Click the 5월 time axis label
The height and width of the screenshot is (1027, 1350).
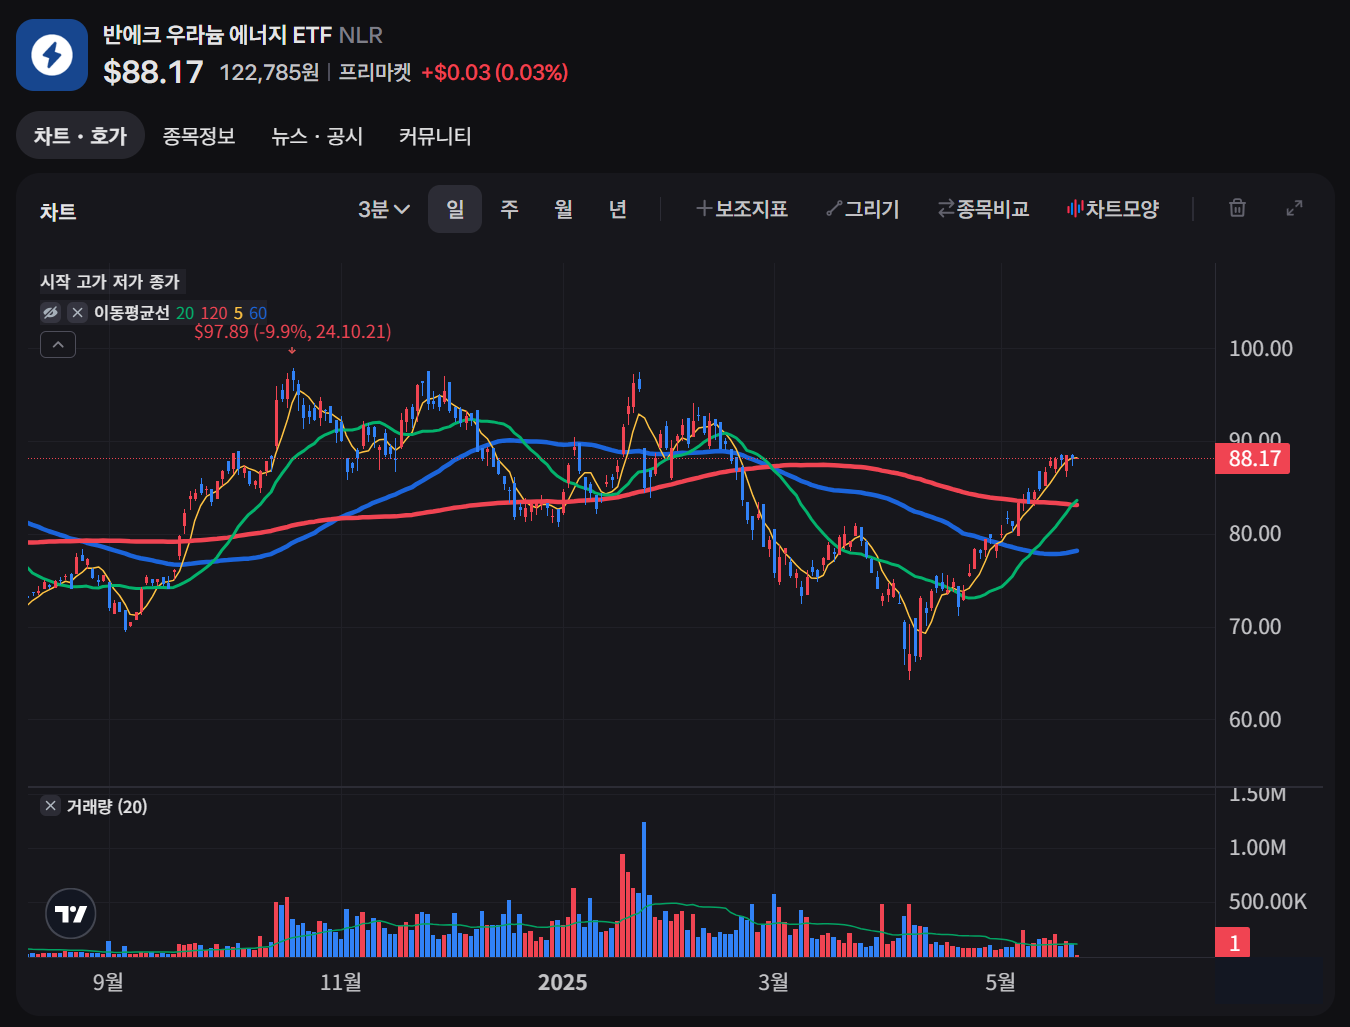click(1000, 982)
